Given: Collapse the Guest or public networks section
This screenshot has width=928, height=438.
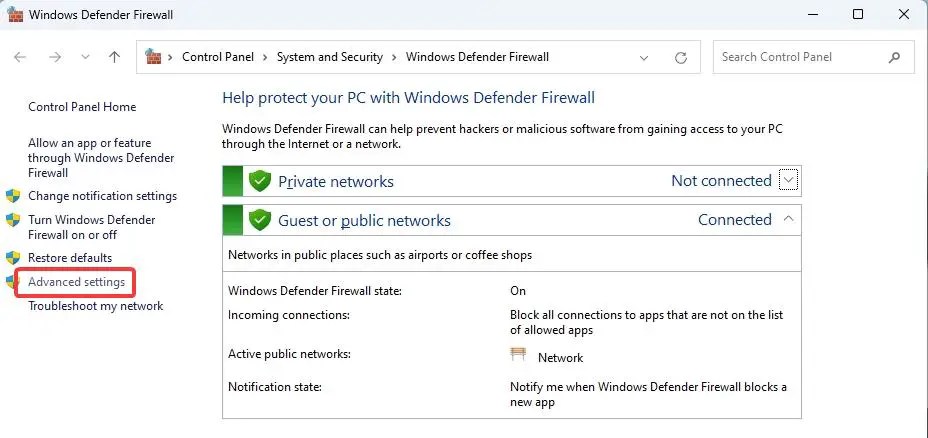Looking at the screenshot, I should coord(788,219).
